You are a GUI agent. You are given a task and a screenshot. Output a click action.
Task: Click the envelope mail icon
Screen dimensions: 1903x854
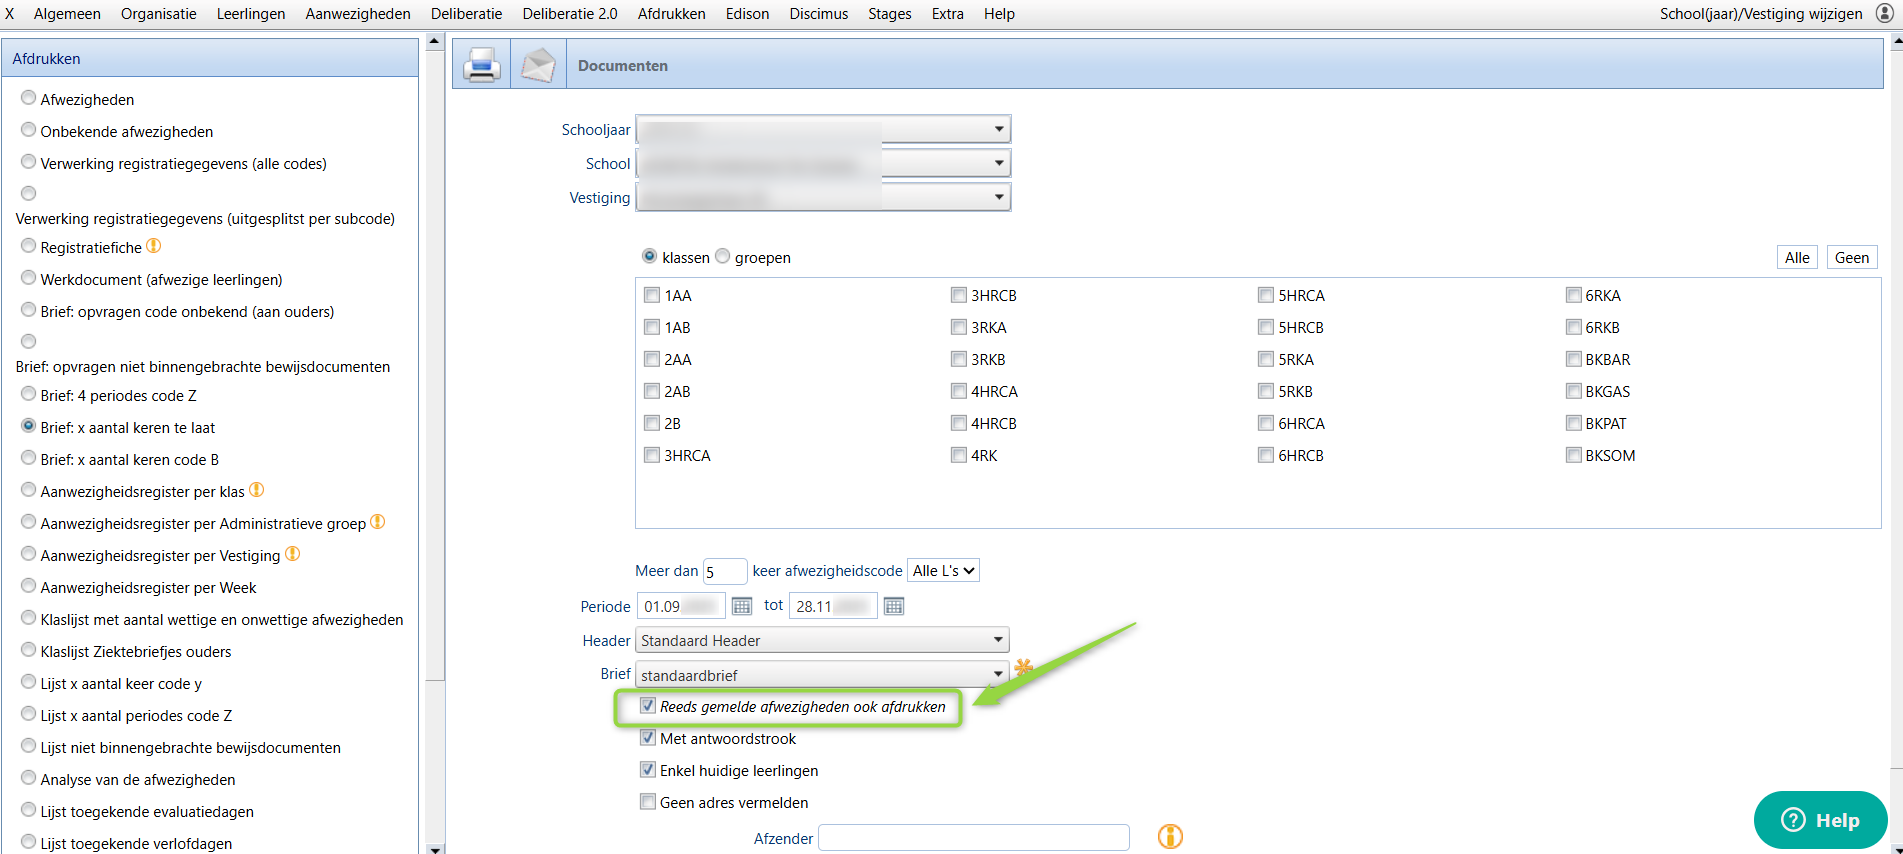click(538, 65)
